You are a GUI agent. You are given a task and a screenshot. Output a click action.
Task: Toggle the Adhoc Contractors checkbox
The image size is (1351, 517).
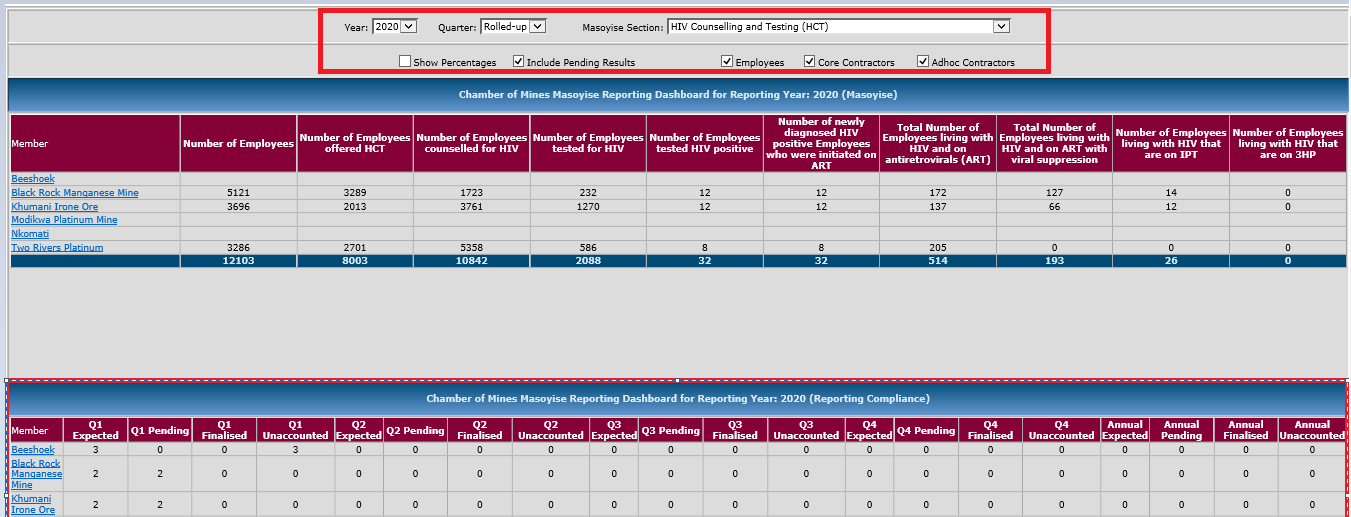(x=923, y=61)
